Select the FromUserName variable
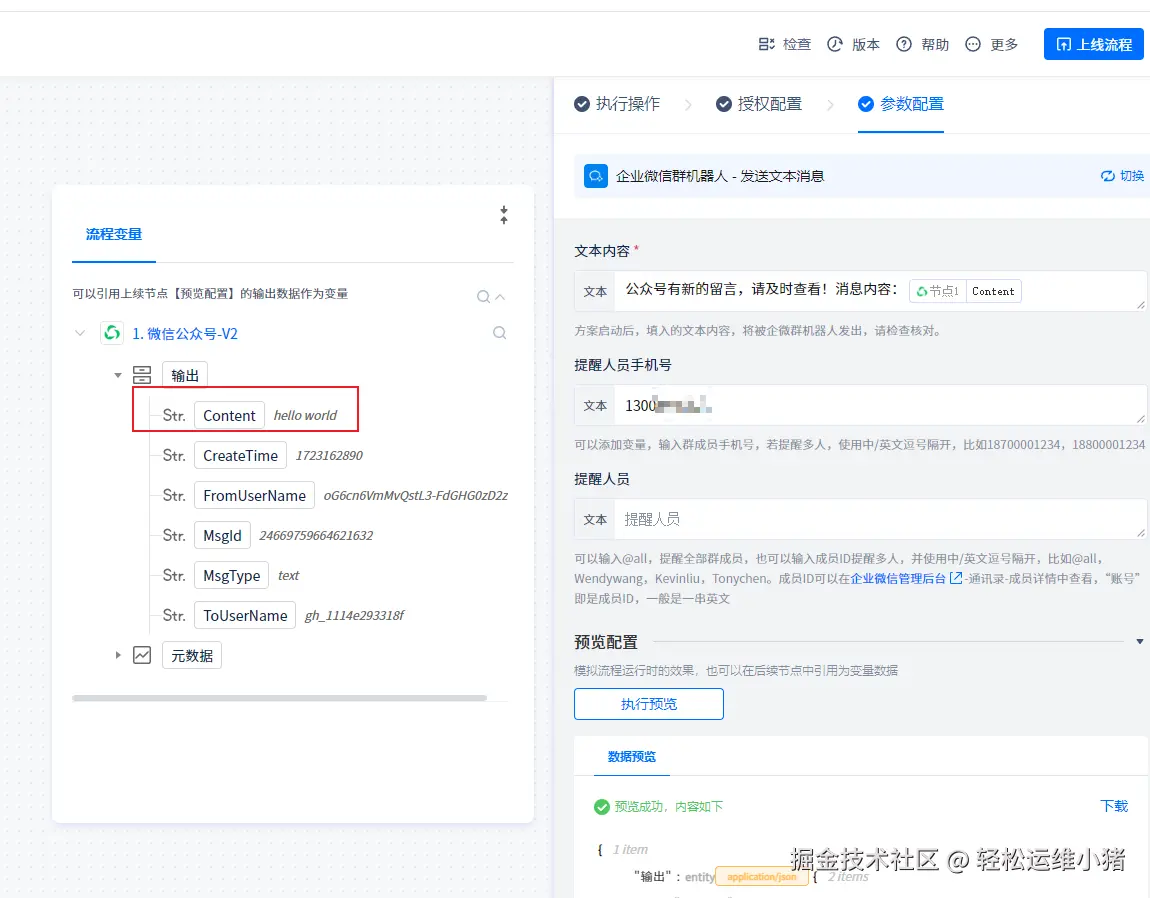 click(x=254, y=495)
